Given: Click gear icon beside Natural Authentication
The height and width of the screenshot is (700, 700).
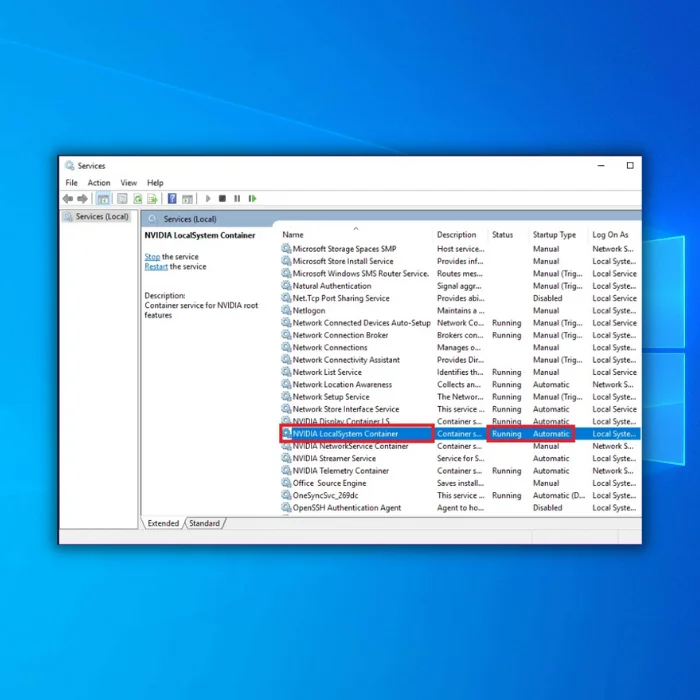Looking at the screenshot, I should pos(286,285).
